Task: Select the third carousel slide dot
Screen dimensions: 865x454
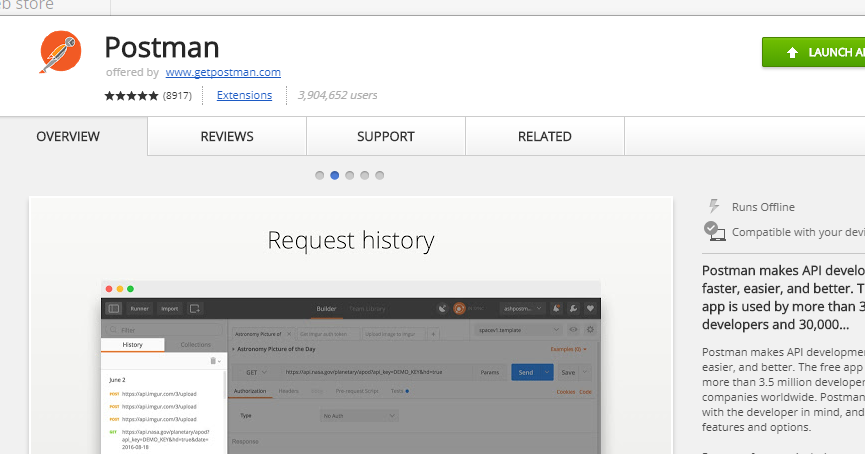Action: tap(349, 175)
